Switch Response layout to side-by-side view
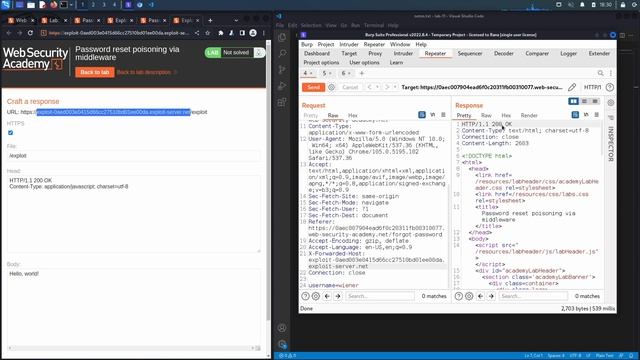Screen dimensions: 640x360 coord(573,101)
